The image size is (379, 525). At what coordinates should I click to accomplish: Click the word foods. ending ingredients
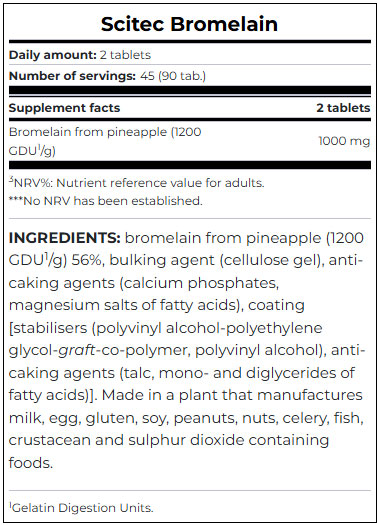coord(31,463)
